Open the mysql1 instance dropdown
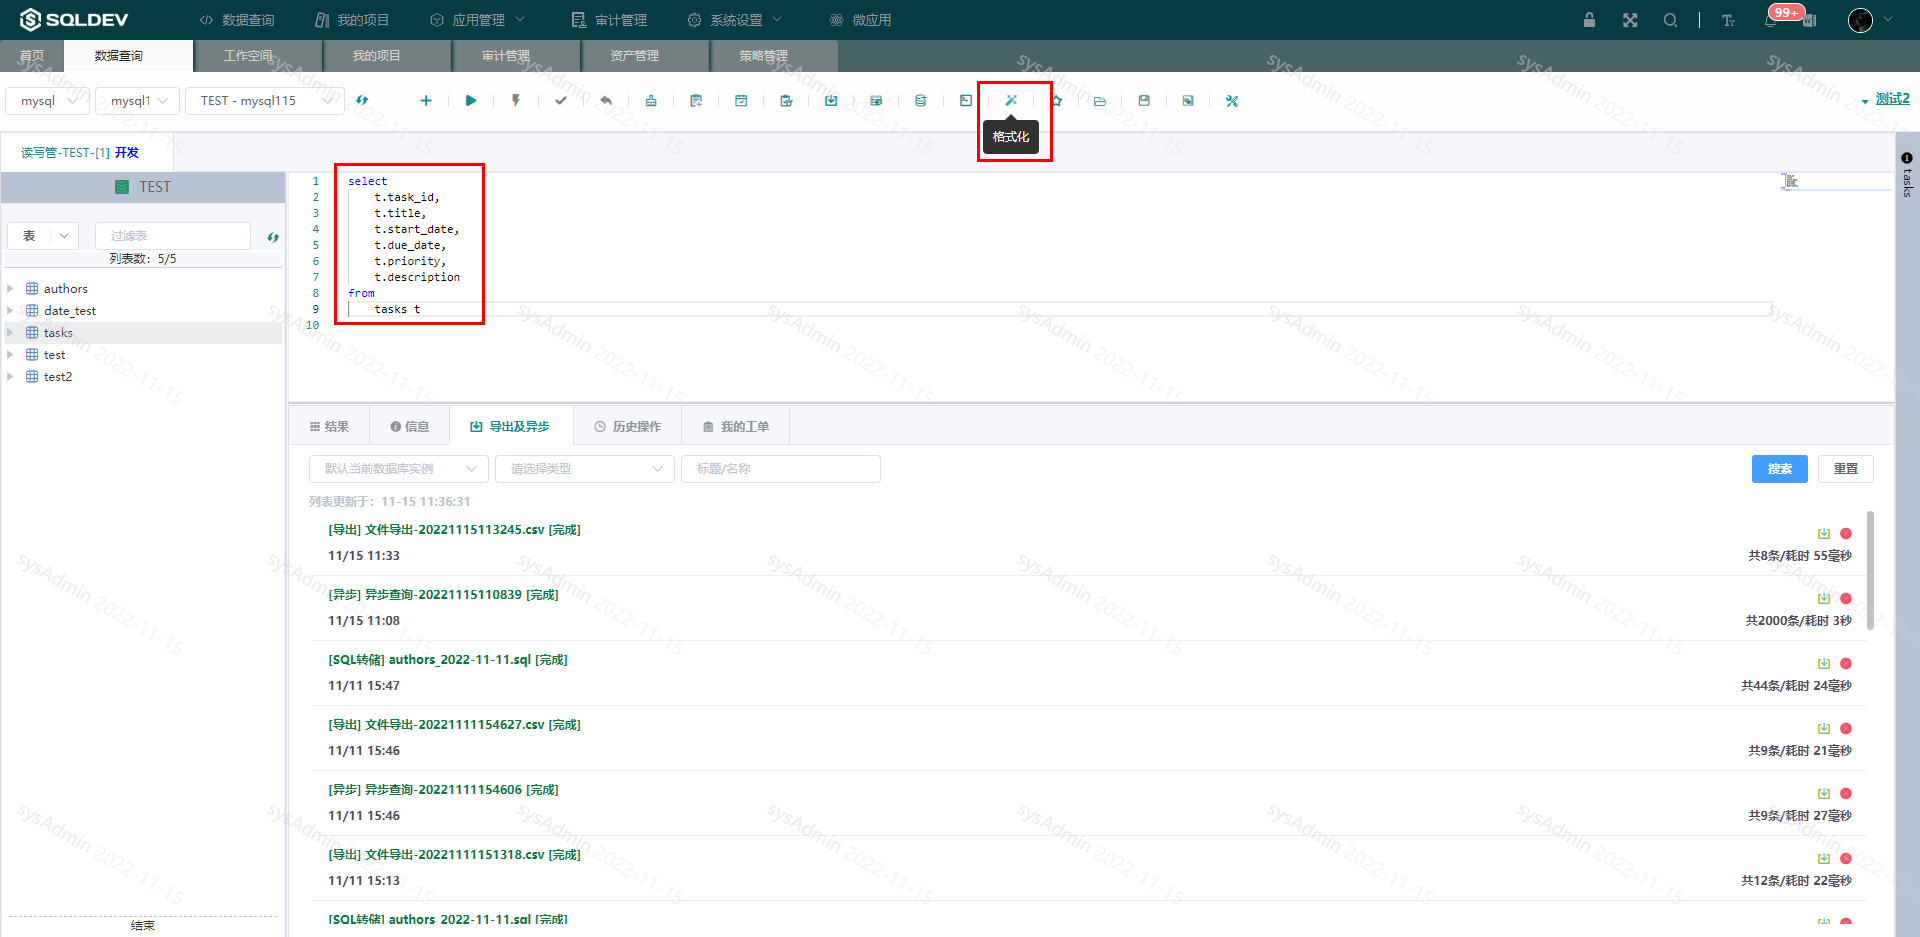 click(x=138, y=101)
